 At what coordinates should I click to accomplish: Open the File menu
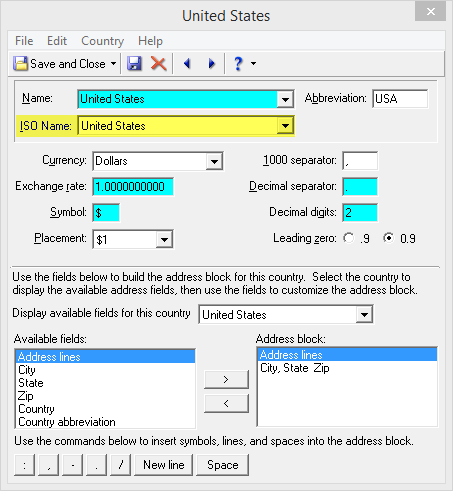(x=24, y=41)
